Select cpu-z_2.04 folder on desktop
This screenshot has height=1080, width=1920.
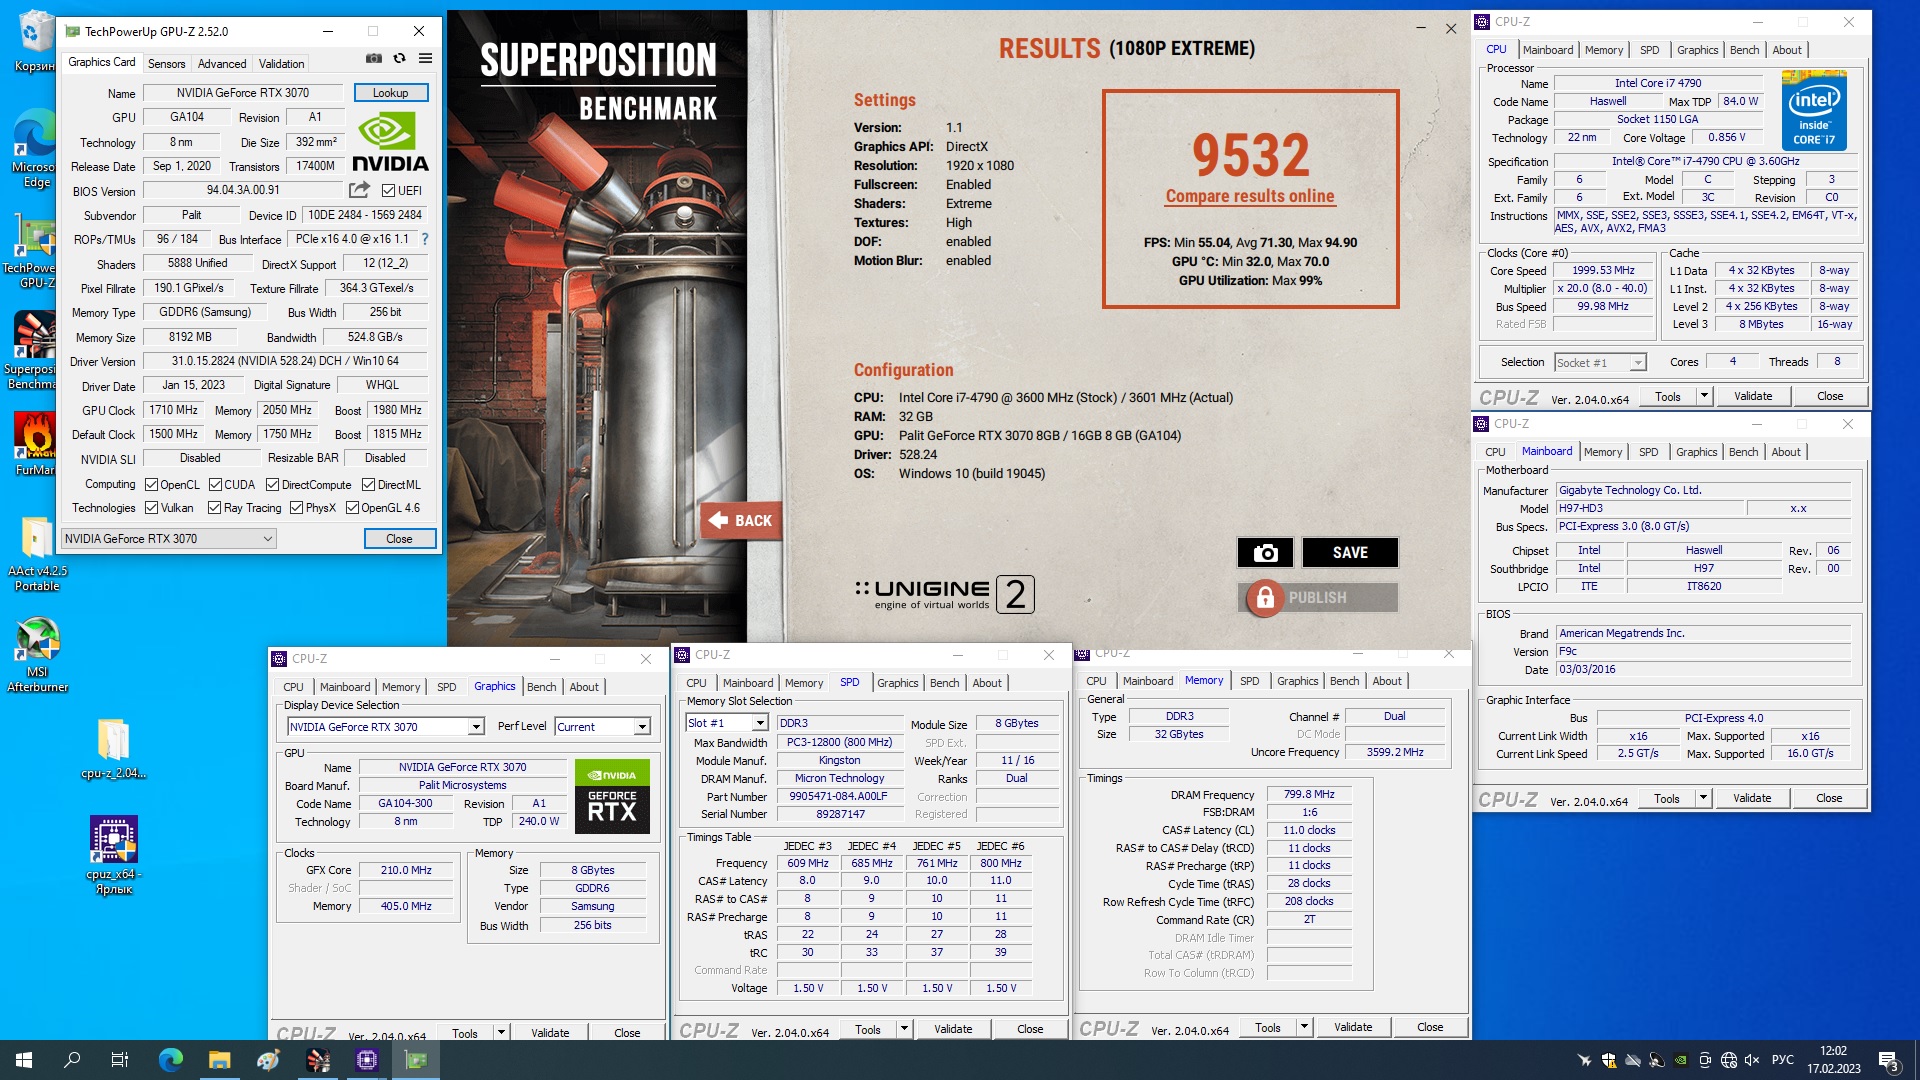(114, 748)
